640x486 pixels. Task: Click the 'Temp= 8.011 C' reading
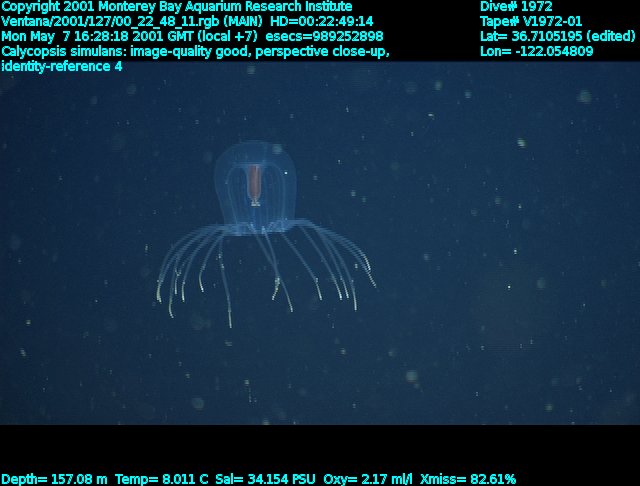pyautogui.click(x=161, y=479)
